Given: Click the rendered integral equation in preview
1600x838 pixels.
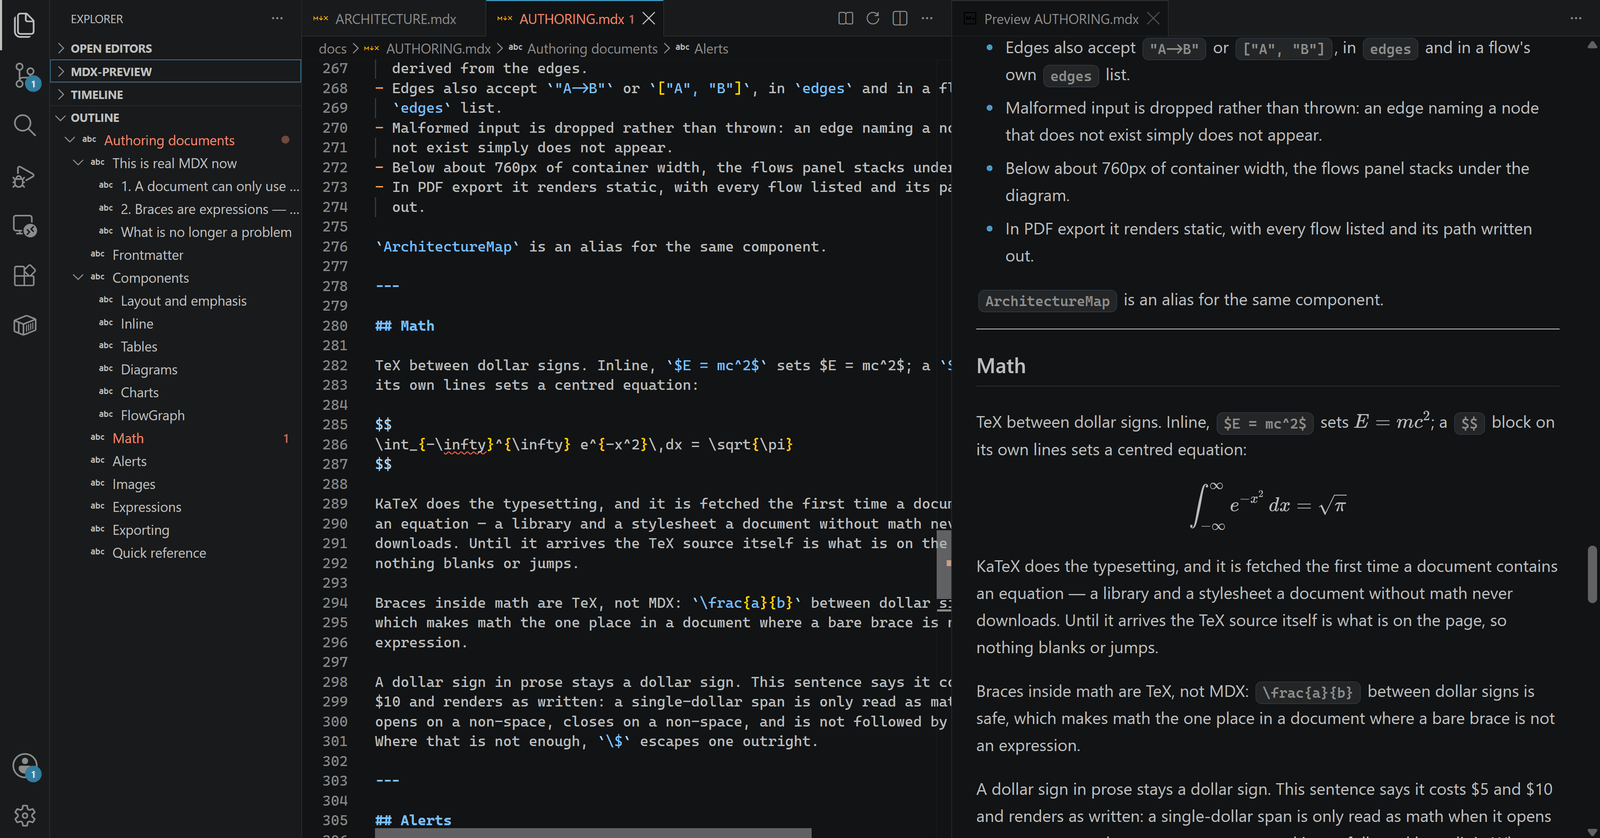Looking at the screenshot, I should 1267,505.
